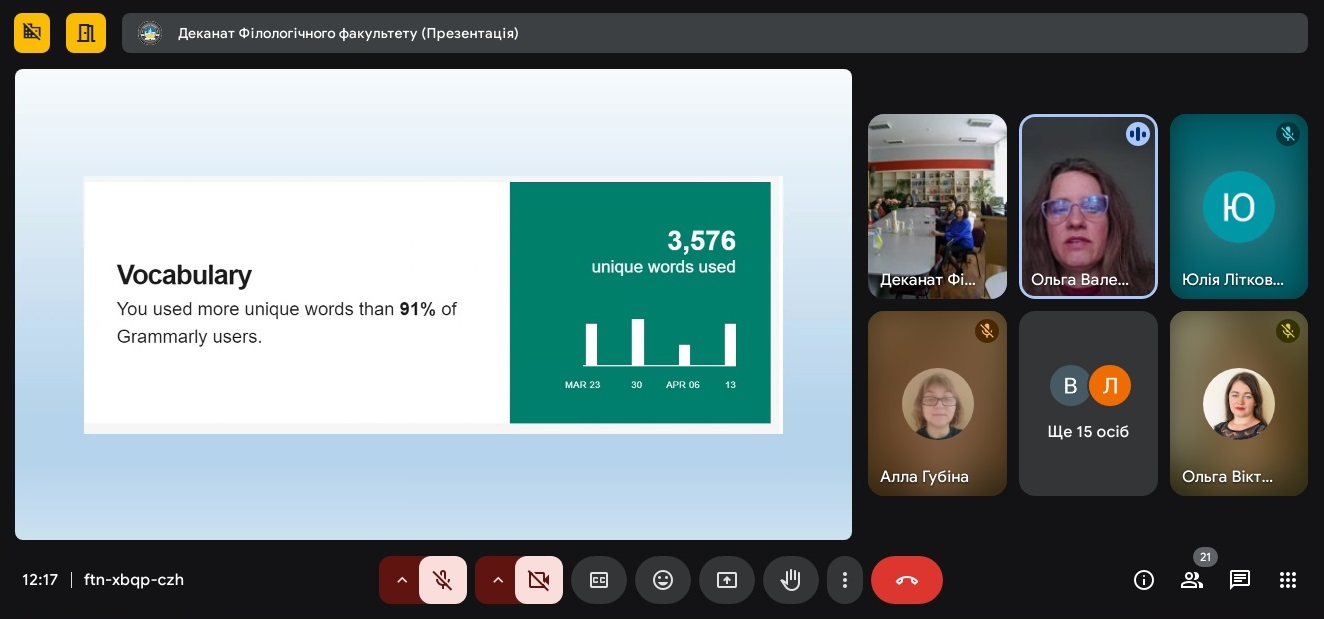Screen dimensions: 1324x619
Task: Open the emoji reactions button
Action: 663,580
